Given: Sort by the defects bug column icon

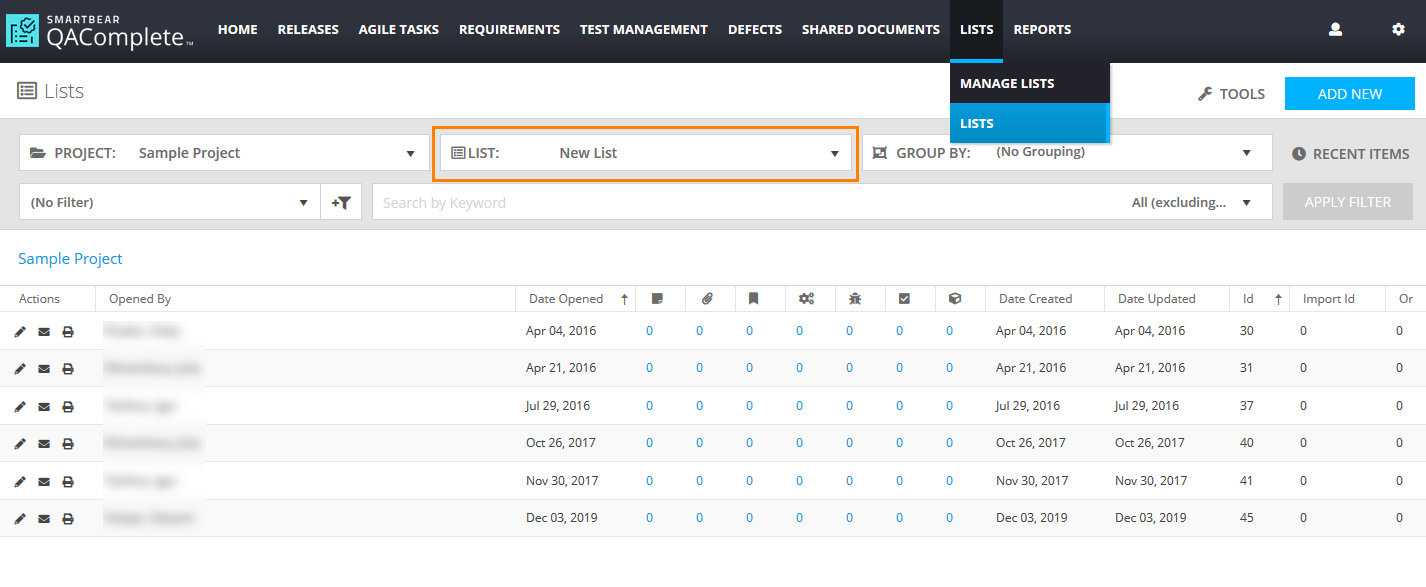Looking at the screenshot, I should (x=855, y=298).
